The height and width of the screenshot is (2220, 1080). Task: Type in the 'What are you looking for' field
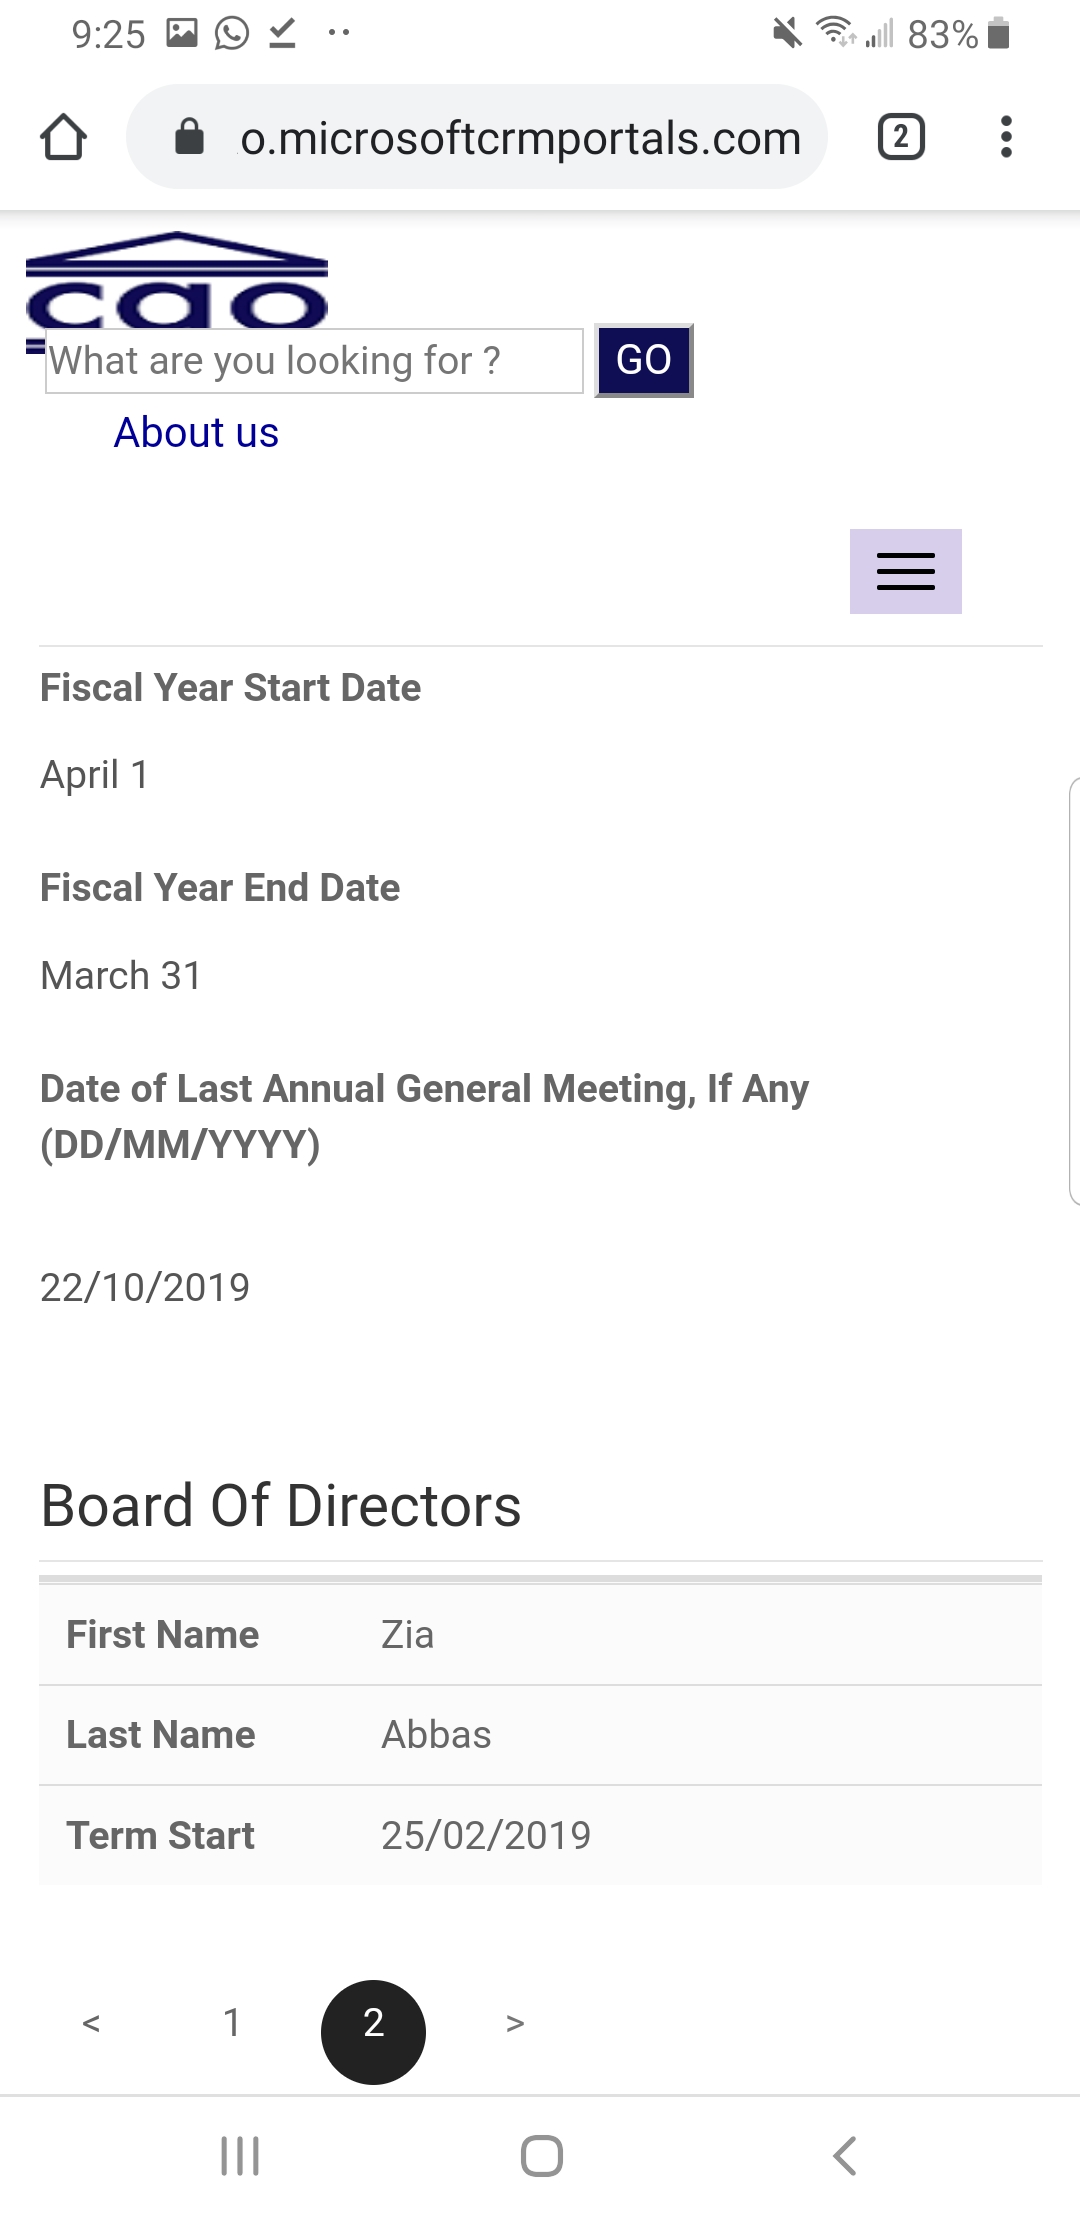pyautogui.click(x=314, y=361)
